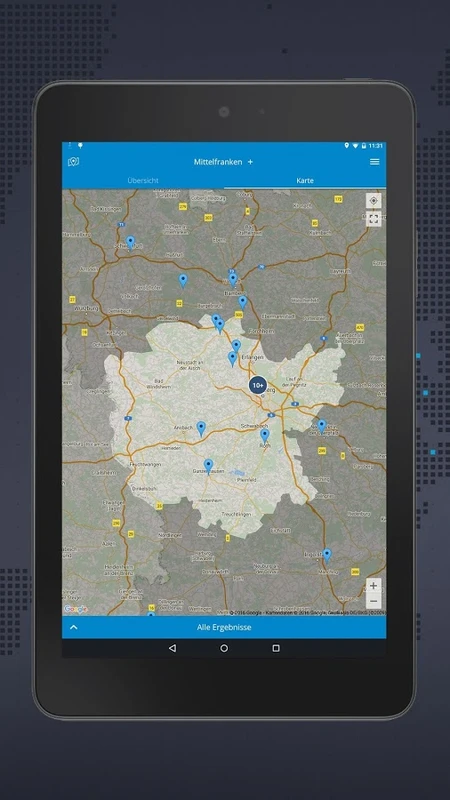Expand the Alle Ergebnisse panel chevron

[73, 627]
